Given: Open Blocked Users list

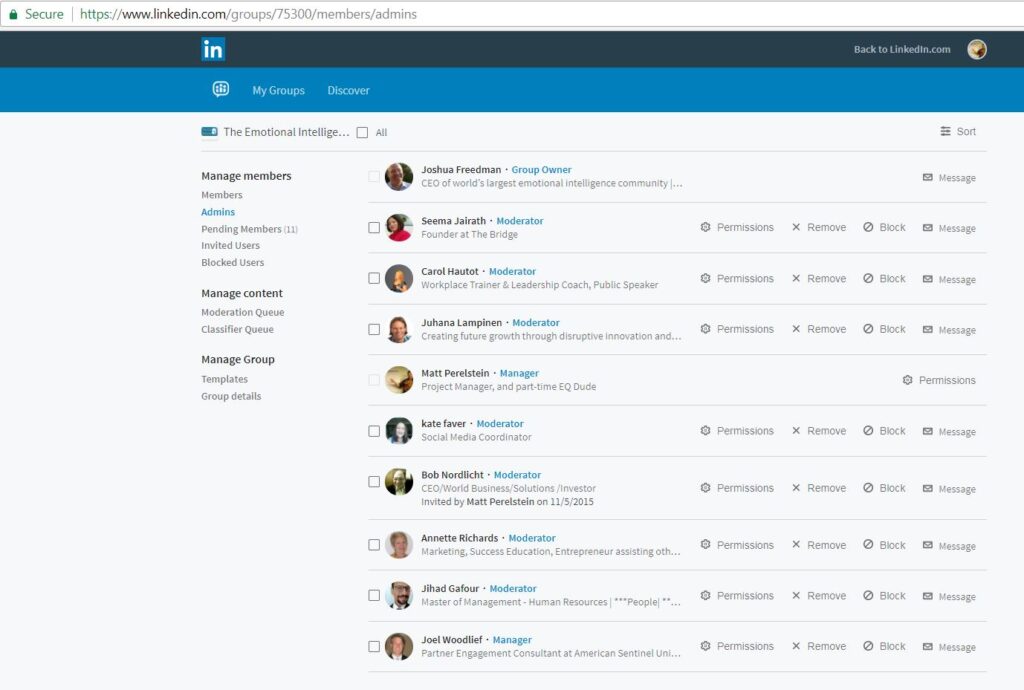Looking at the screenshot, I should [232, 263].
